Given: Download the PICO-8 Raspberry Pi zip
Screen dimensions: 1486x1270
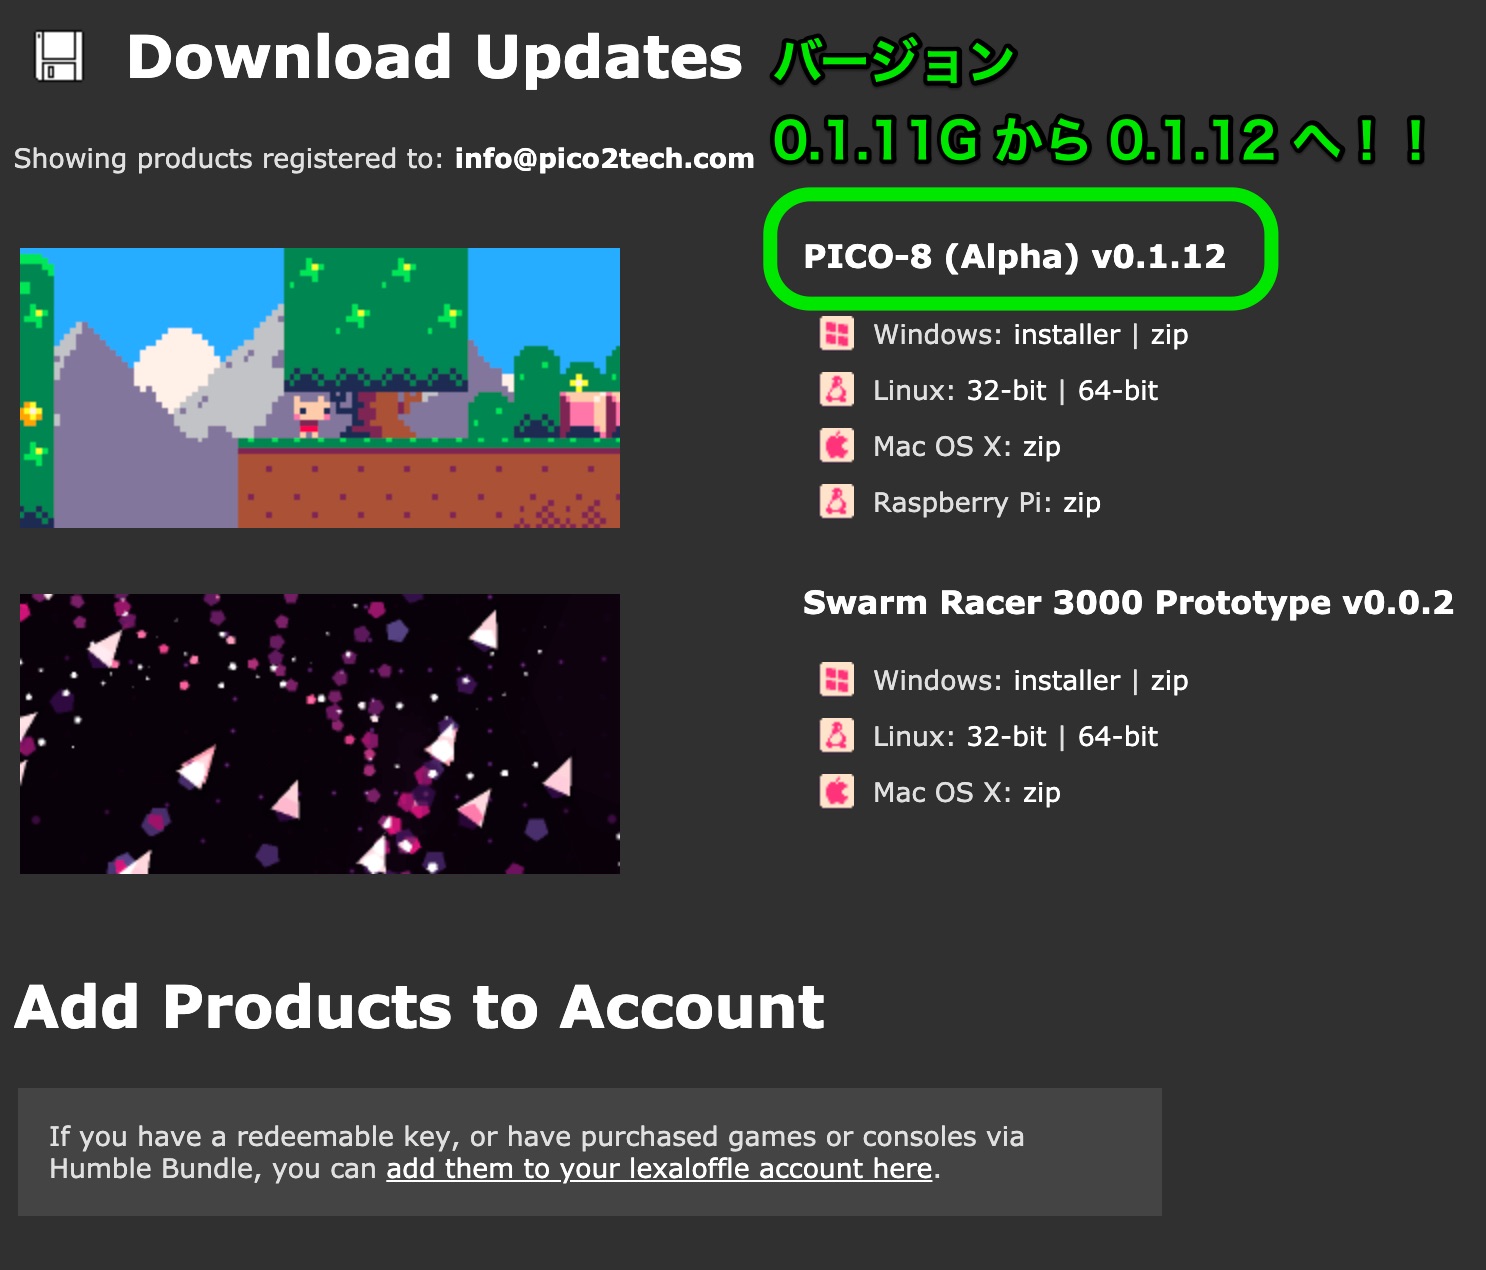Looking at the screenshot, I should point(1081,503).
